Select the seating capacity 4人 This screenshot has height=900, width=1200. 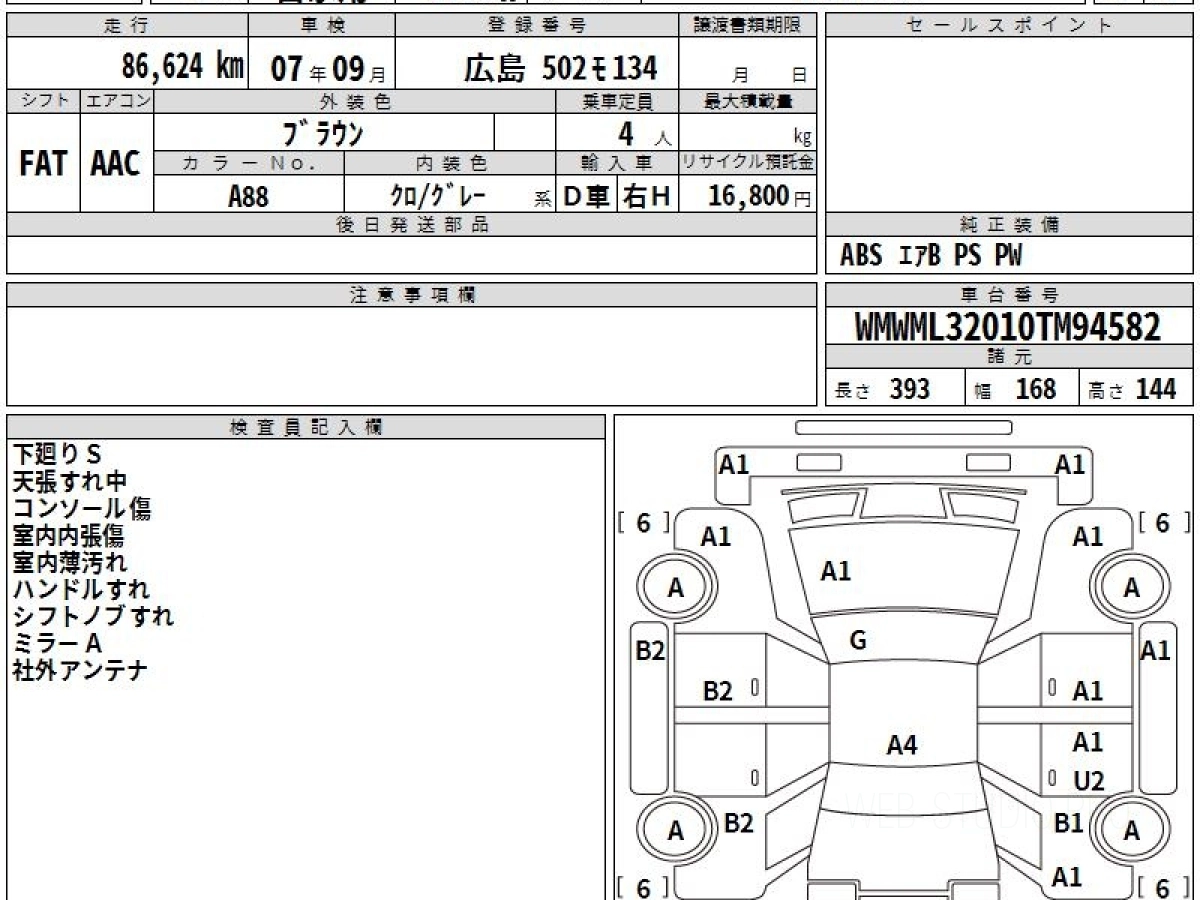644,134
